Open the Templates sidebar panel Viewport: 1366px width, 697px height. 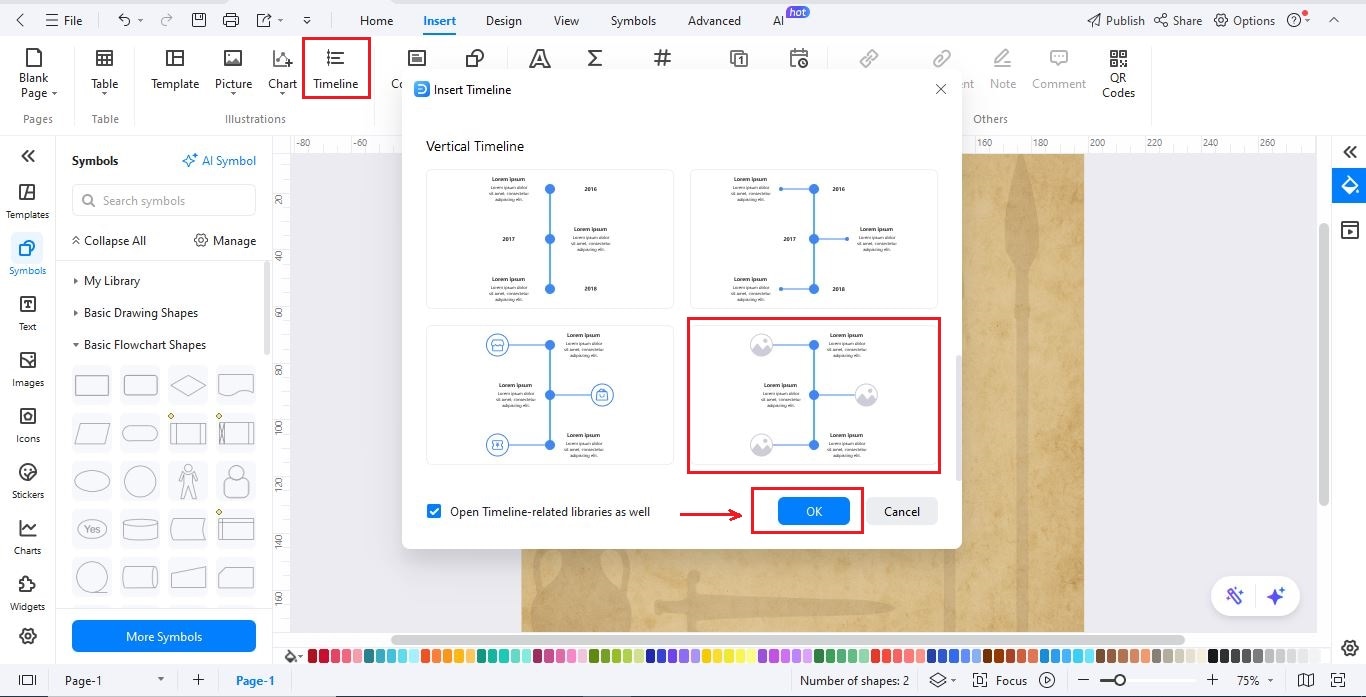(x=28, y=200)
